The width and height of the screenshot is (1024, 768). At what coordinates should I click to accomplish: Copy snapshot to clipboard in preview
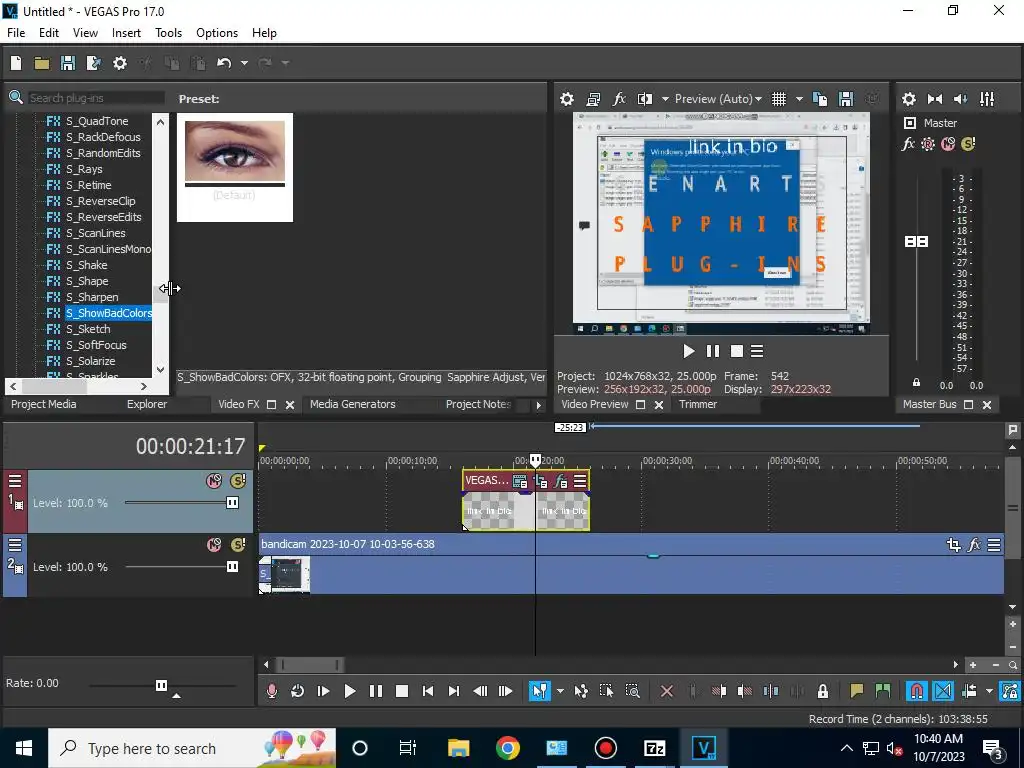click(820, 99)
